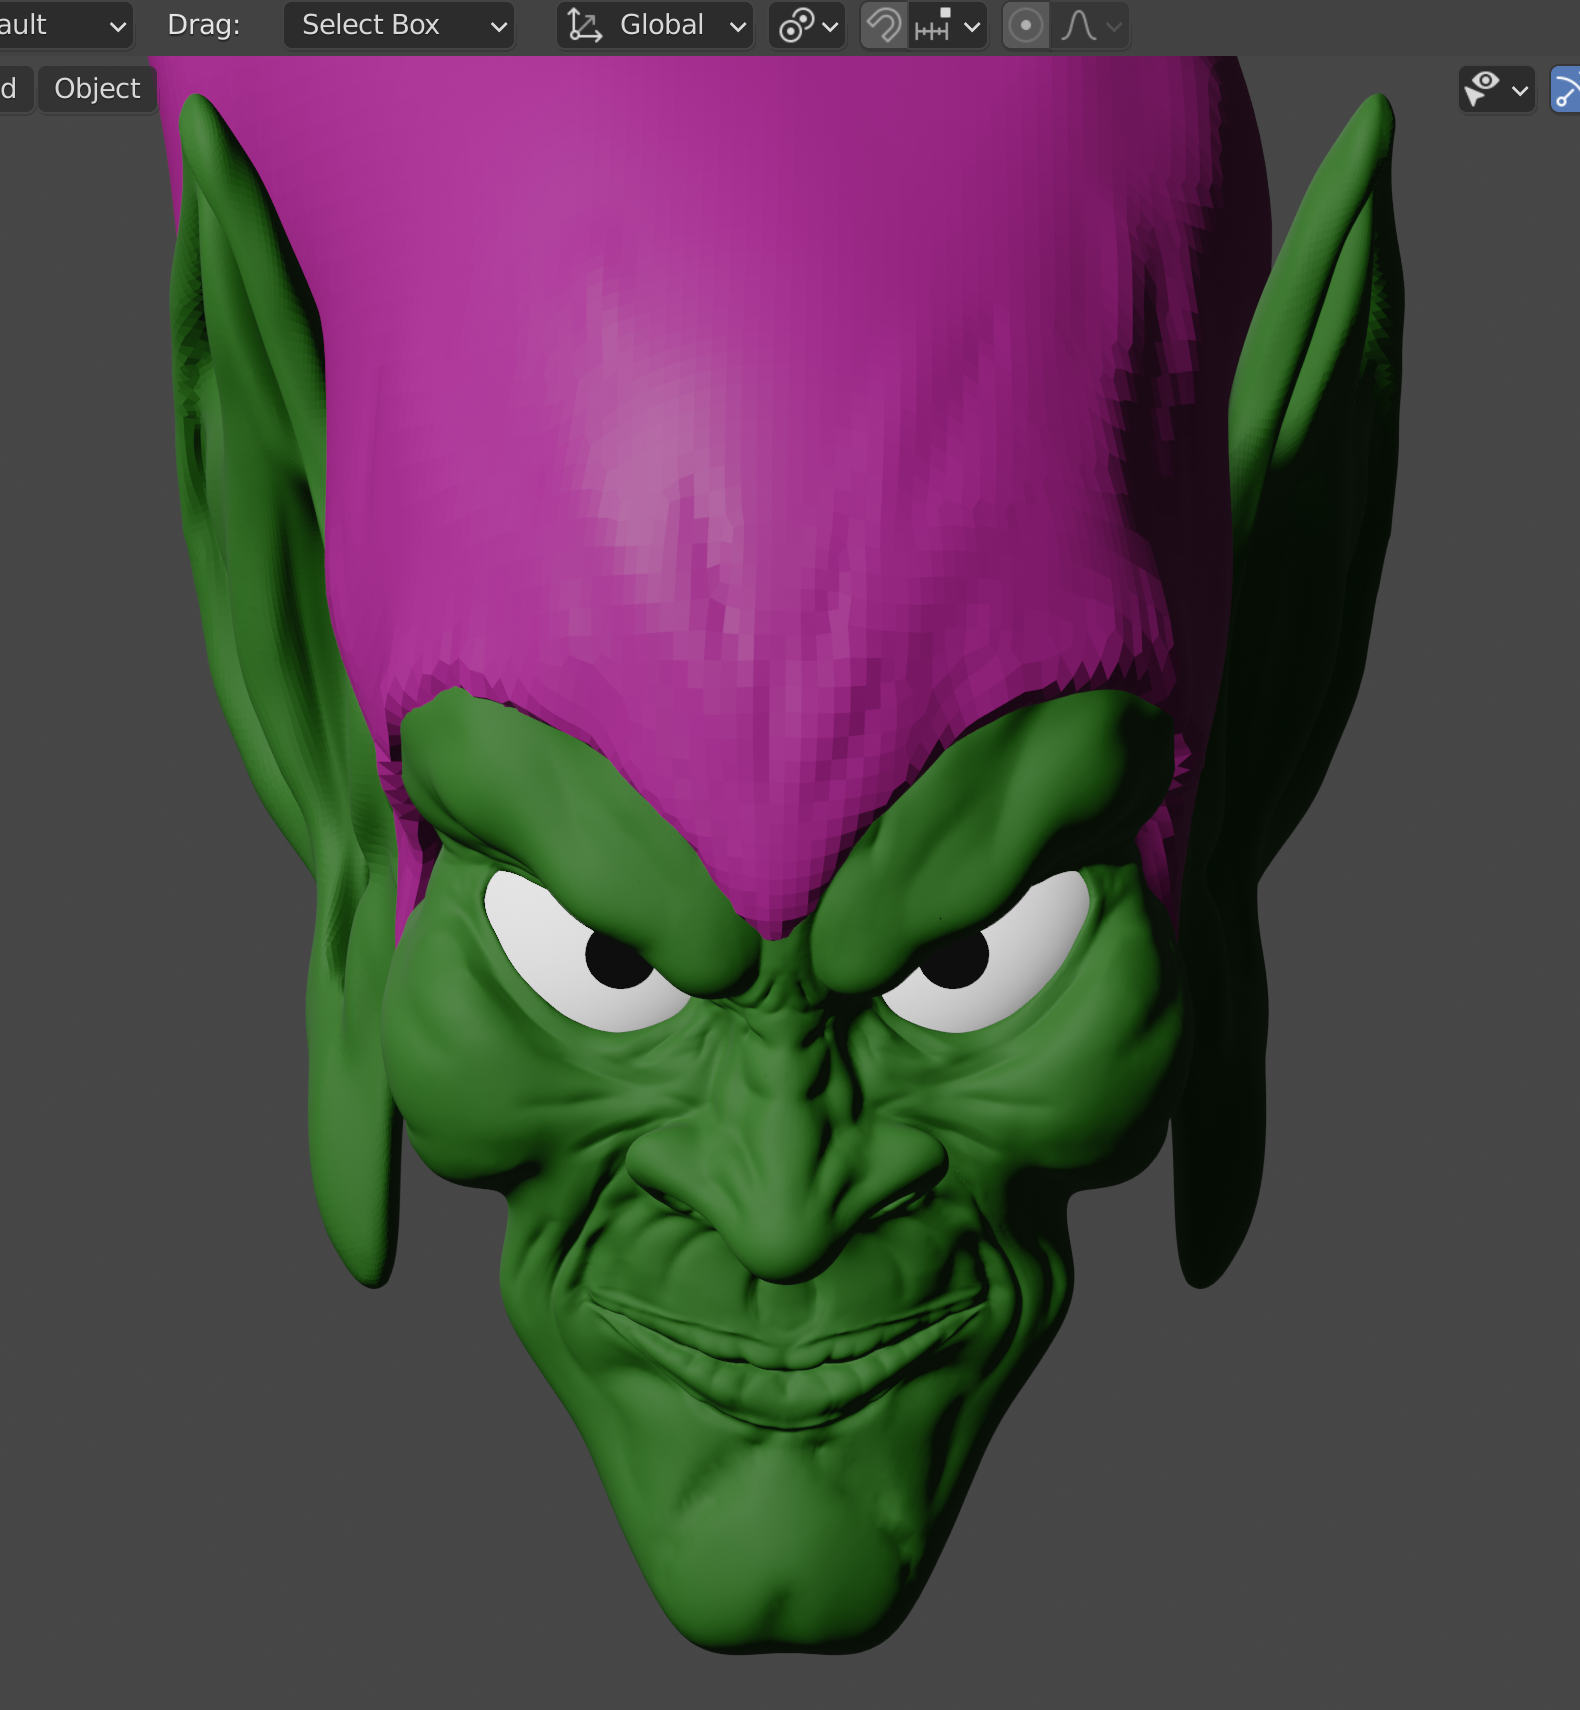
Task: Open the proportional editing falloff dropdown
Action: click(1091, 25)
